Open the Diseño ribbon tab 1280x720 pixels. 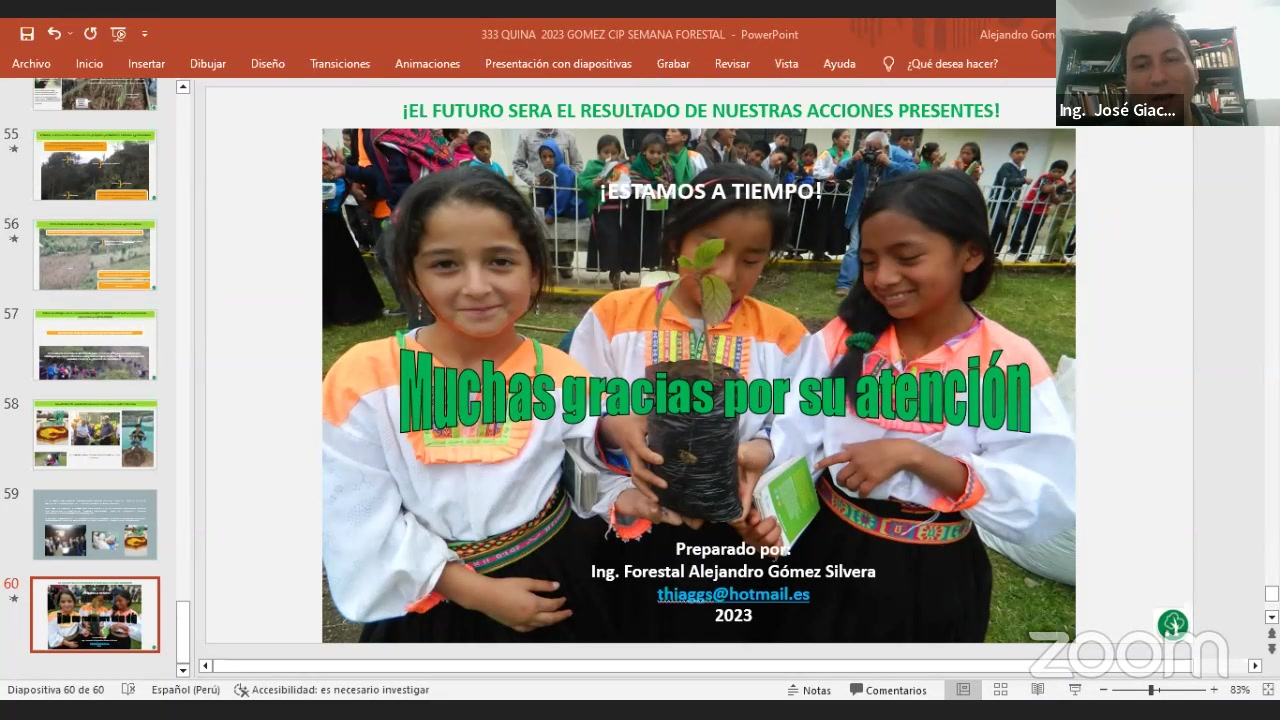pyautogui.click(x=268, y=64)
